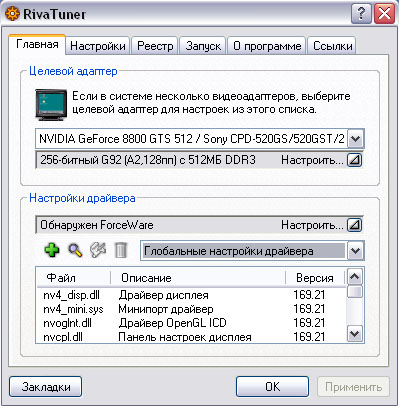This screenshot has height=406, width=399.
Task: Click the Применить button
Action: (353, 387)
